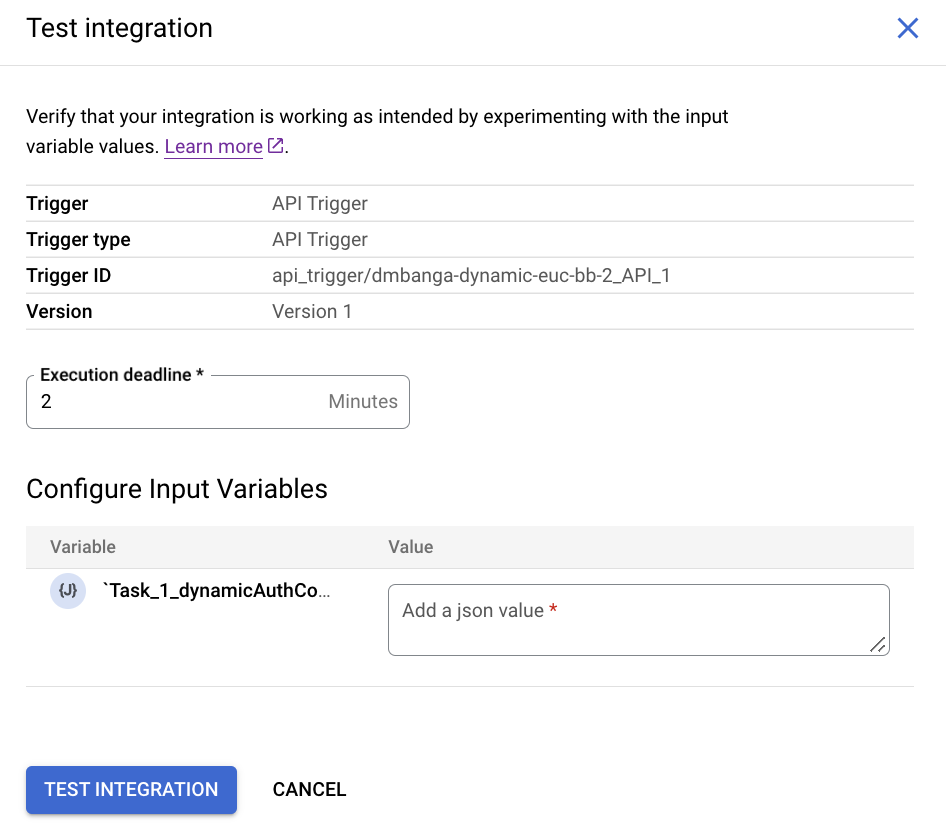Click the {J} JSON variable type icon
The height and width of the screenshot is (840, 946).
tap(67, 590)
